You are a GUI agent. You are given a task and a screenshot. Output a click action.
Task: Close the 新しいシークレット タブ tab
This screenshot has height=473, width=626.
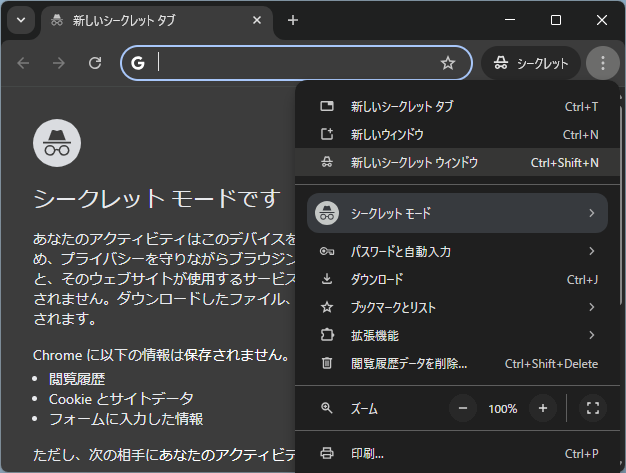click(x=257, y=20)
